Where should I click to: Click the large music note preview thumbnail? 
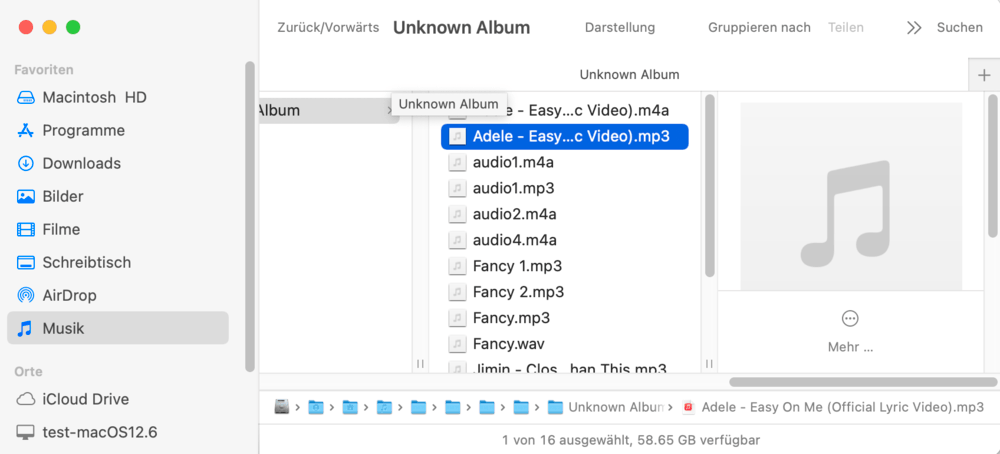tap(850, 196)
